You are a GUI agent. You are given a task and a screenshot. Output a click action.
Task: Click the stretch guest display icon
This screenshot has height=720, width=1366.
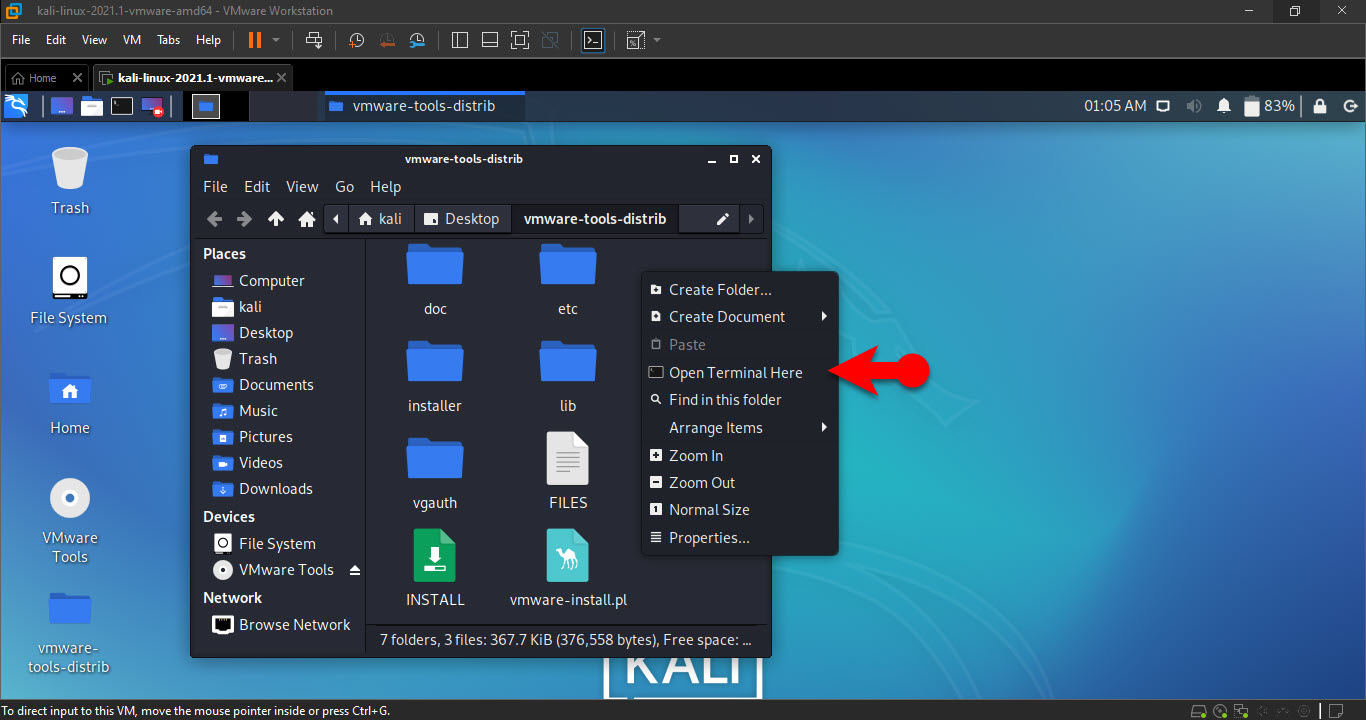click(x=636, y=40)
